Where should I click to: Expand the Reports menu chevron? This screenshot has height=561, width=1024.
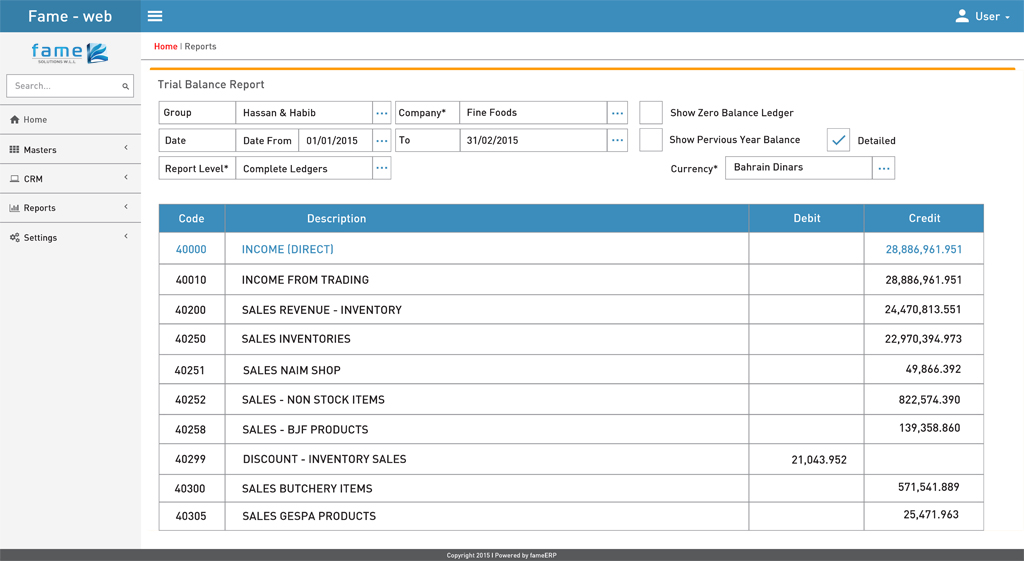pos(126,206)
